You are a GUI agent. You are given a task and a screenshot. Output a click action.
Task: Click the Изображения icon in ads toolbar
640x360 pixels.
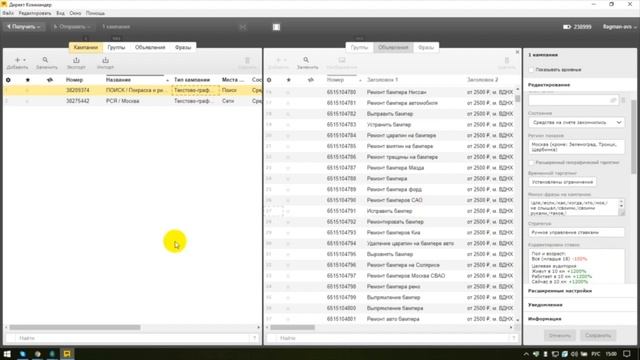(342, 60)
